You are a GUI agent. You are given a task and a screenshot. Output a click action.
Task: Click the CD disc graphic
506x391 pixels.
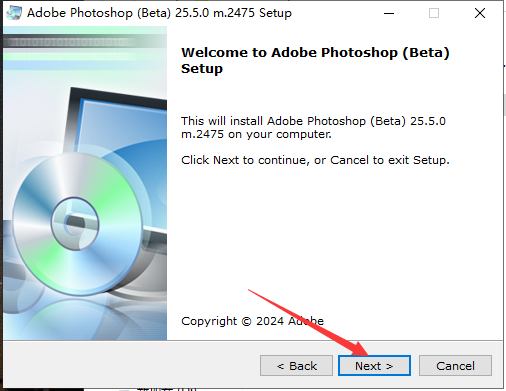click(78, 224)
